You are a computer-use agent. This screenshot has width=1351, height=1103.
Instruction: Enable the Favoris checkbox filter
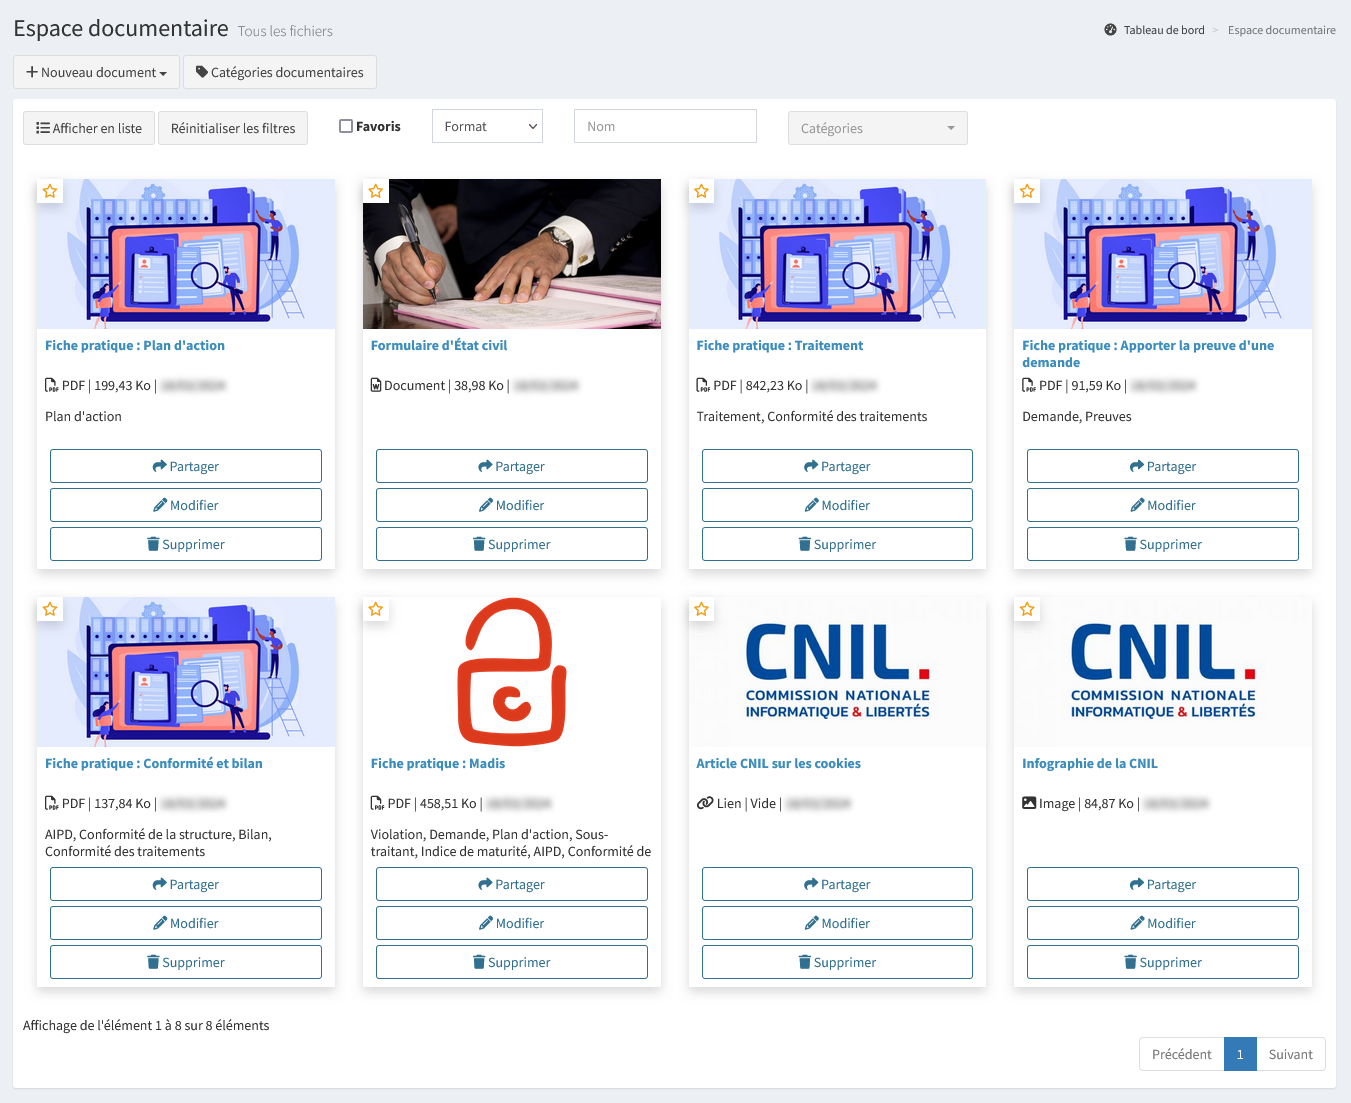point(346,126)
